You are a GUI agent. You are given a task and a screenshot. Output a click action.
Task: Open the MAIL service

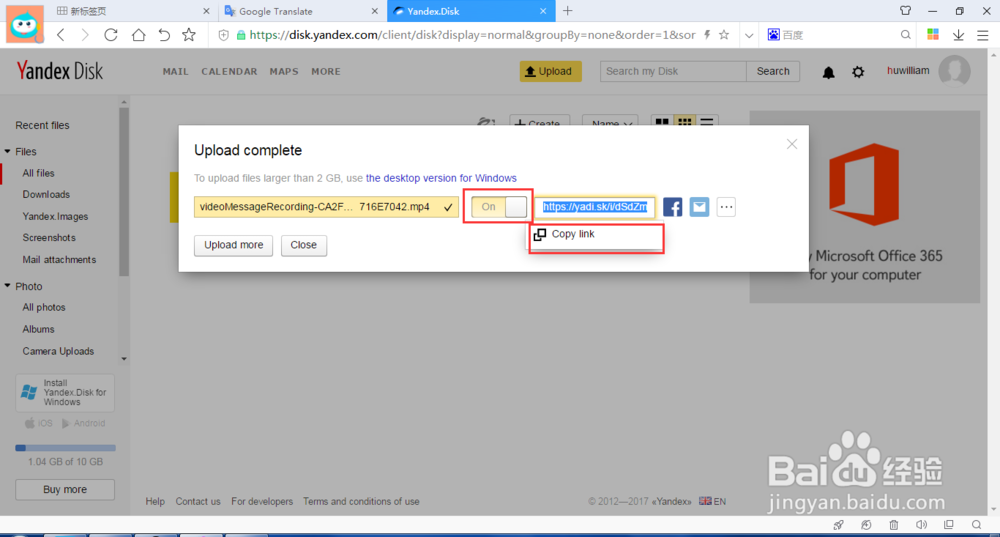(175, 71)
